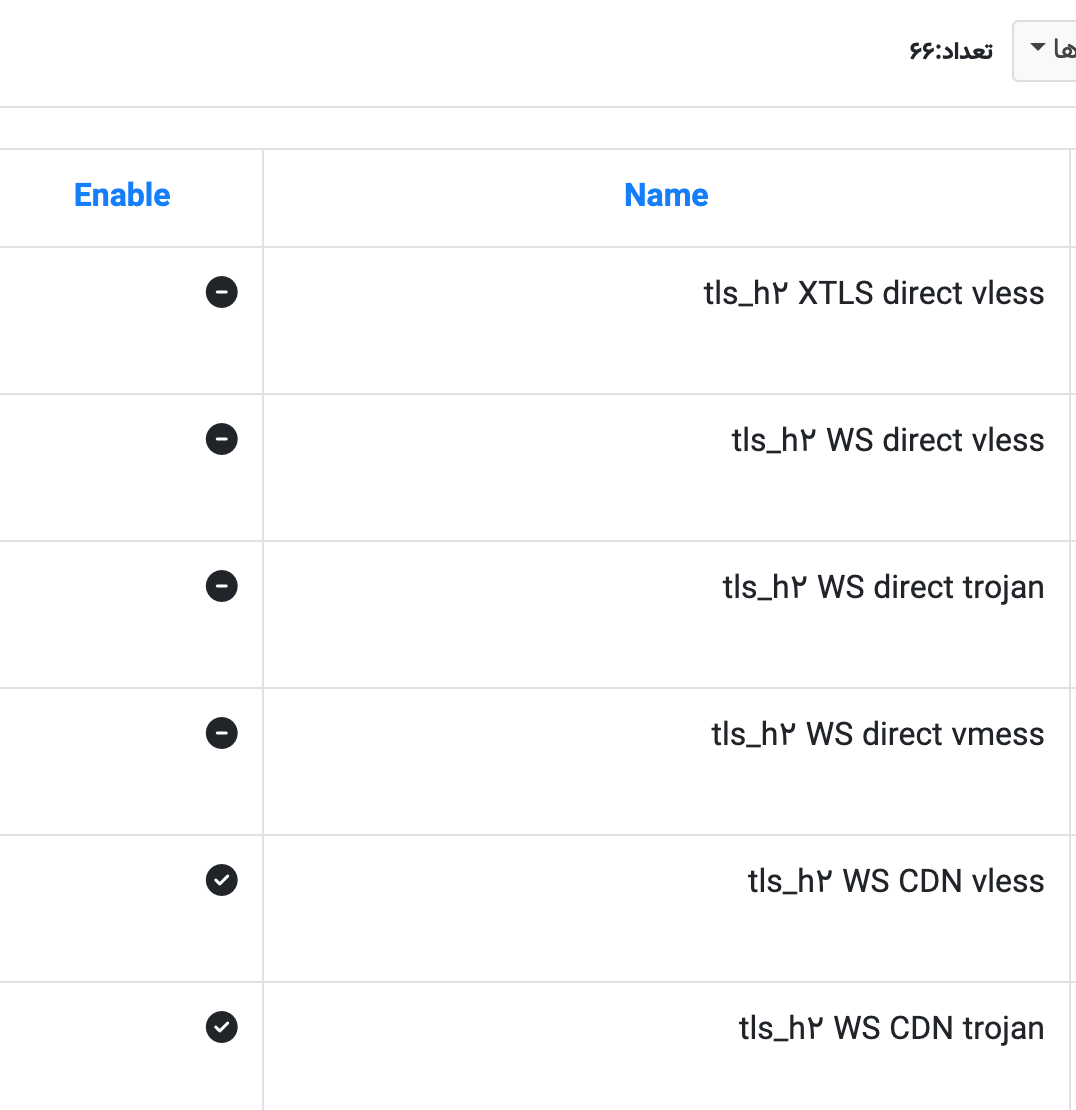
Task: Click the minus icon beside "tls_h۲ WS direct trojan"
Action: click(x=222, y=586)
